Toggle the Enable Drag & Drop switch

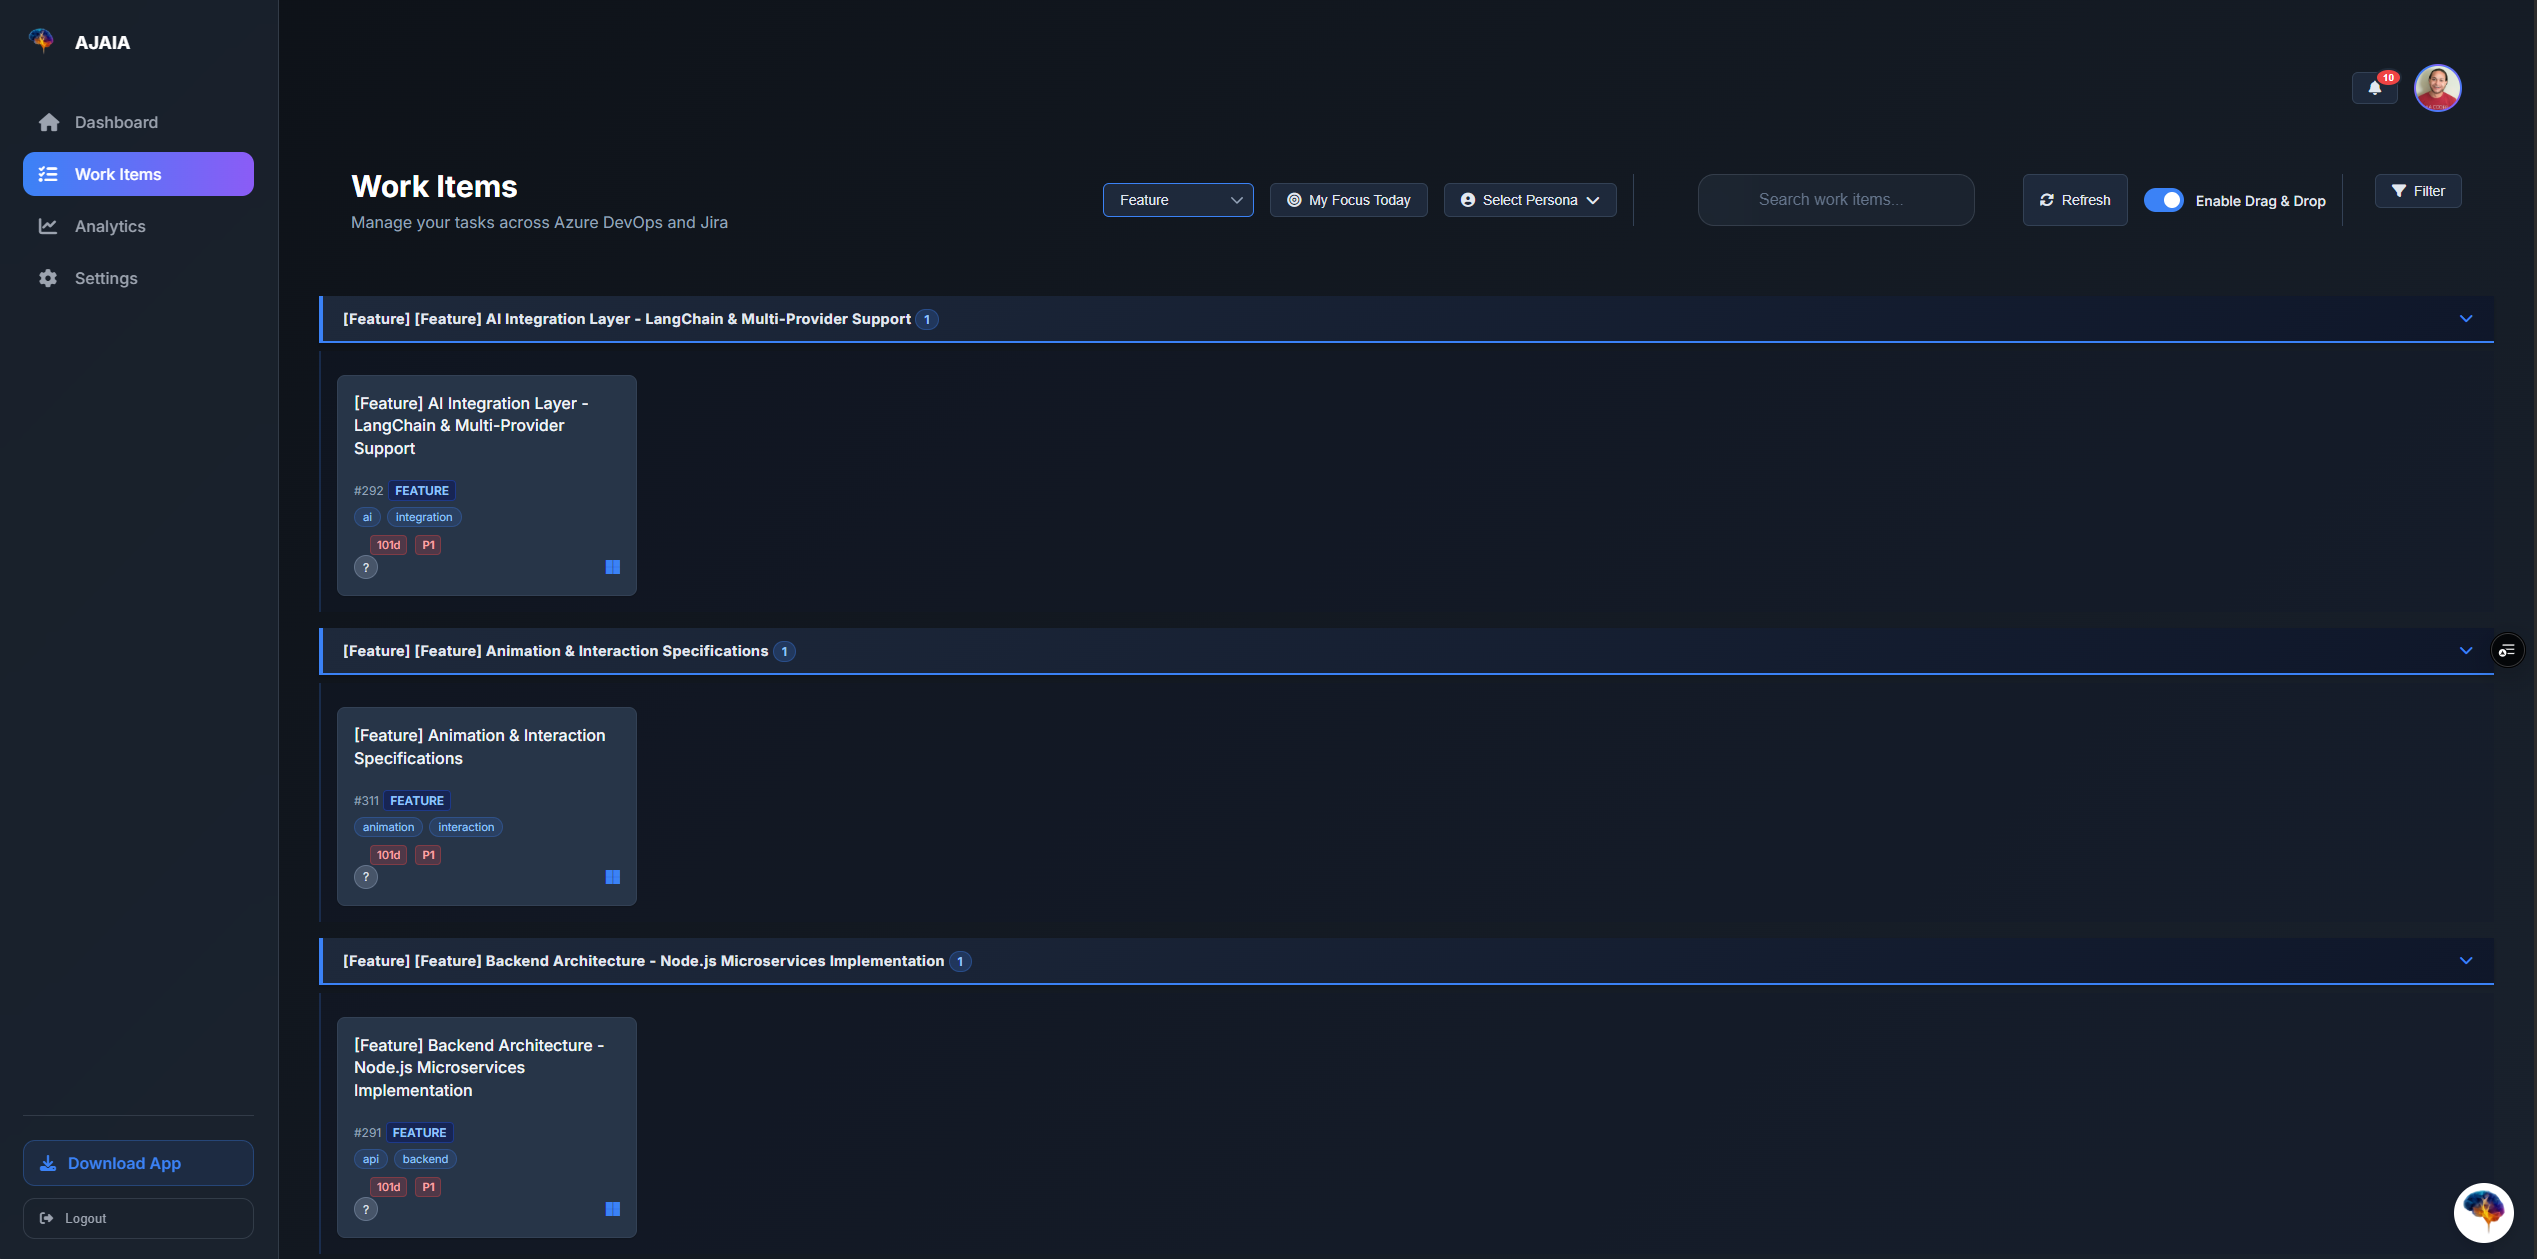coord(2163,200)
